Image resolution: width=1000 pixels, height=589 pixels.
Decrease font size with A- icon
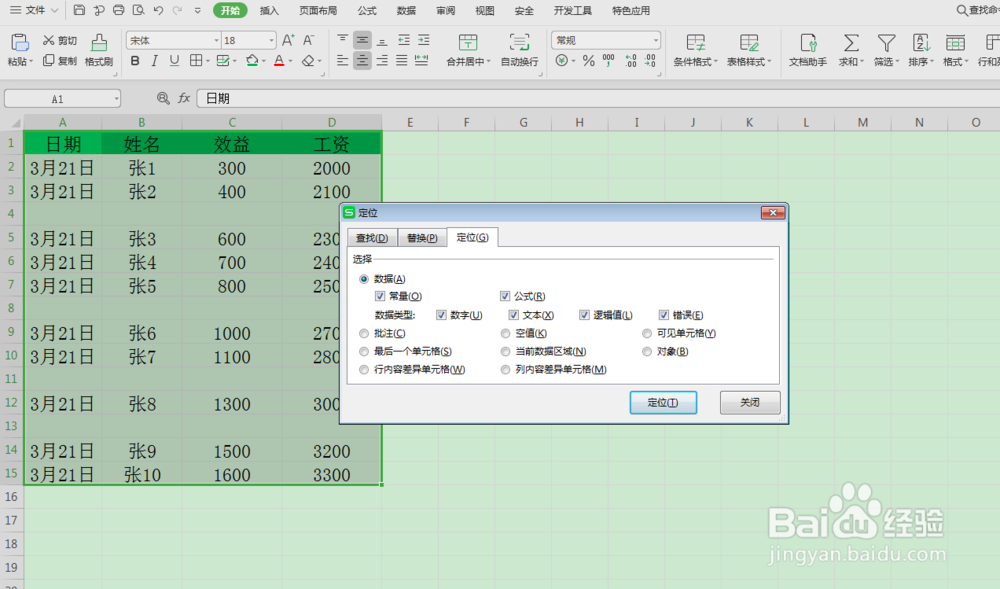(309, 40)
